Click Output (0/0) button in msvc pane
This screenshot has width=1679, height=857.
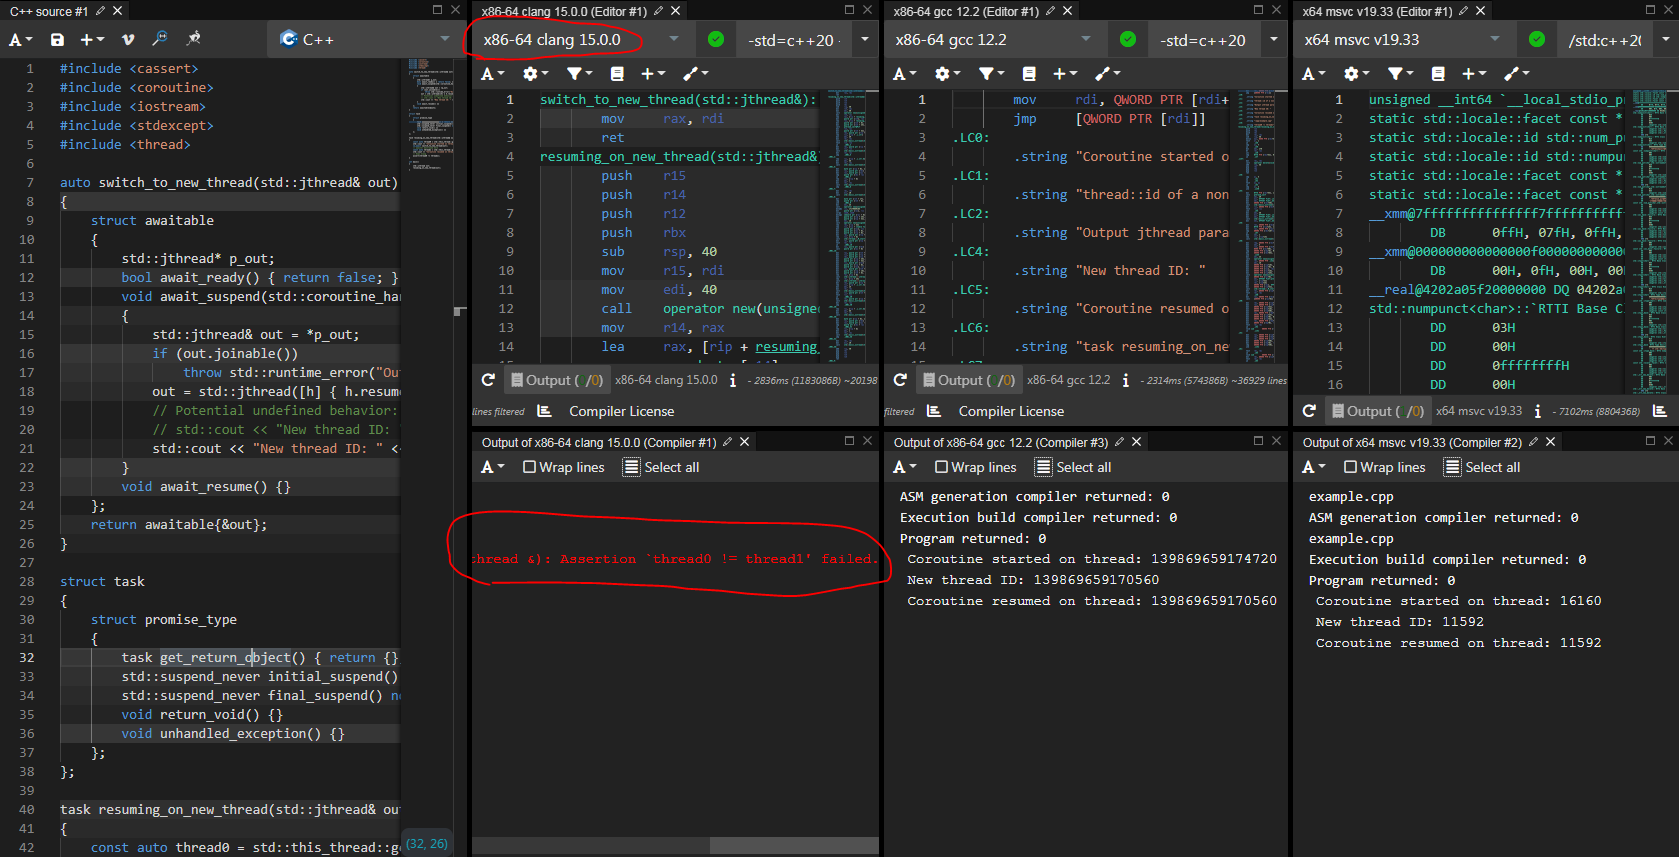pyautogui.click(x=1377, y=411)
